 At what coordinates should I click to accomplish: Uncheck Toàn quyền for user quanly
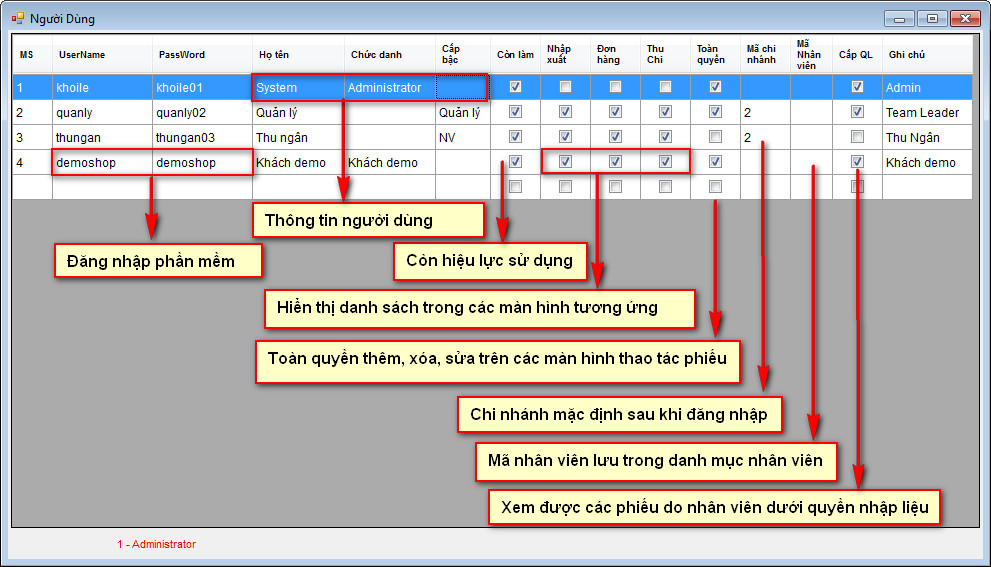715,112
